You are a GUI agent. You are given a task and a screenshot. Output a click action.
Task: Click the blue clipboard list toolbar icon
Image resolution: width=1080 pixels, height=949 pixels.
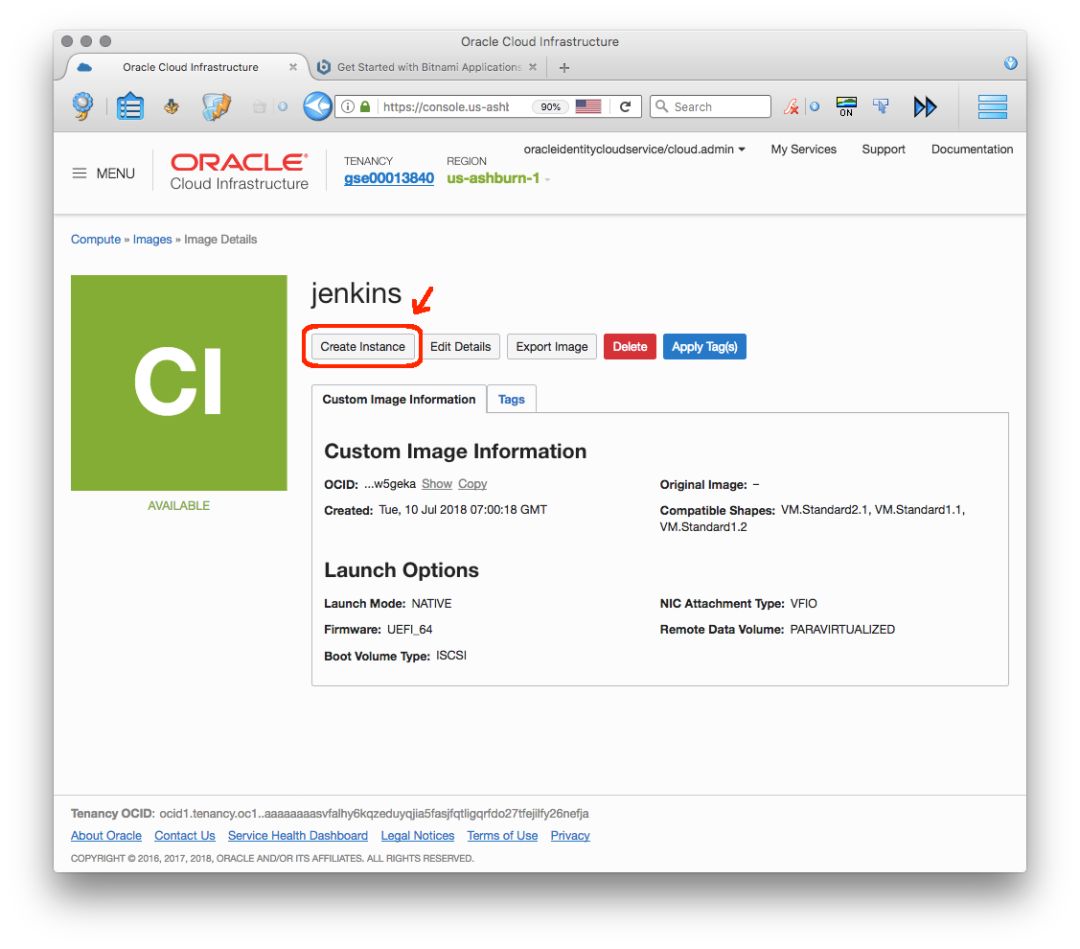click(x=130, y=106)
